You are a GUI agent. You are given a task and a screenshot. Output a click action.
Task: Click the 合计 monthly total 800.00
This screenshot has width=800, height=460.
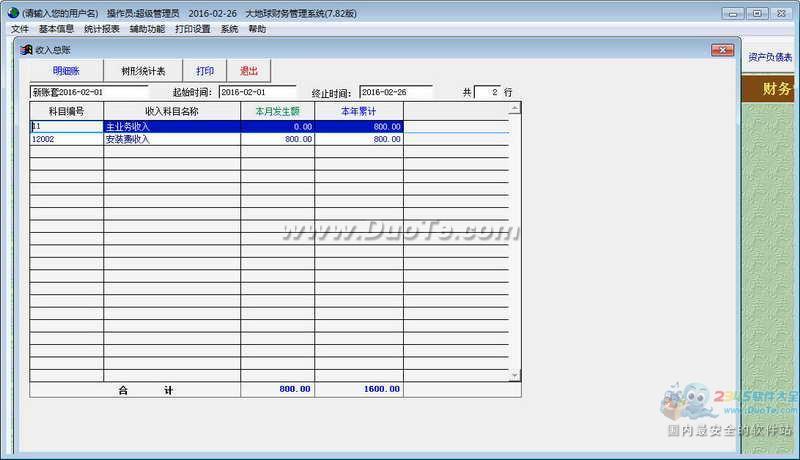pos(278,389)
